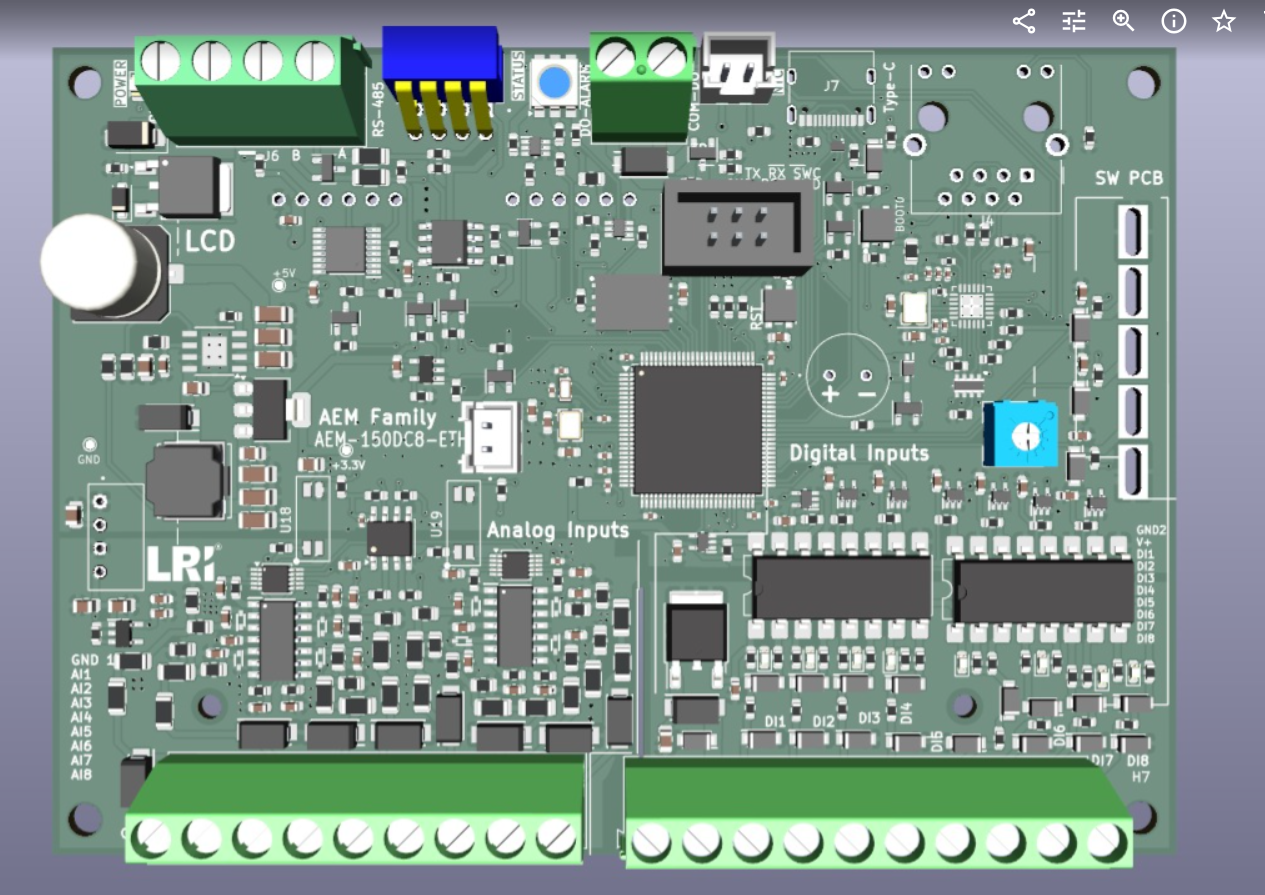Click the large square microcontroller chip

pos(697,429)
